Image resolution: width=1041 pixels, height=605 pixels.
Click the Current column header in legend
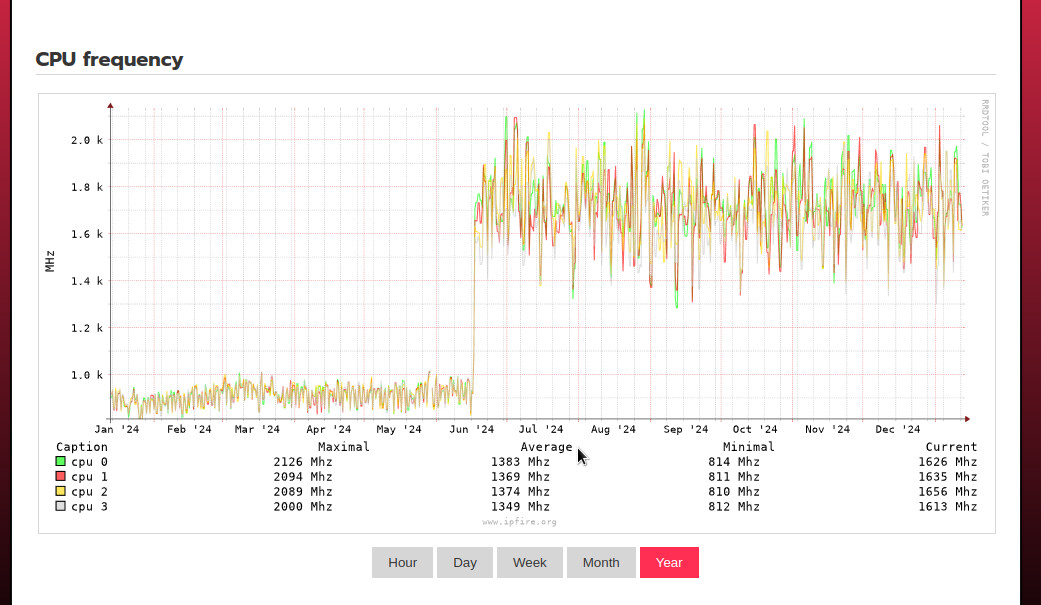951,447
